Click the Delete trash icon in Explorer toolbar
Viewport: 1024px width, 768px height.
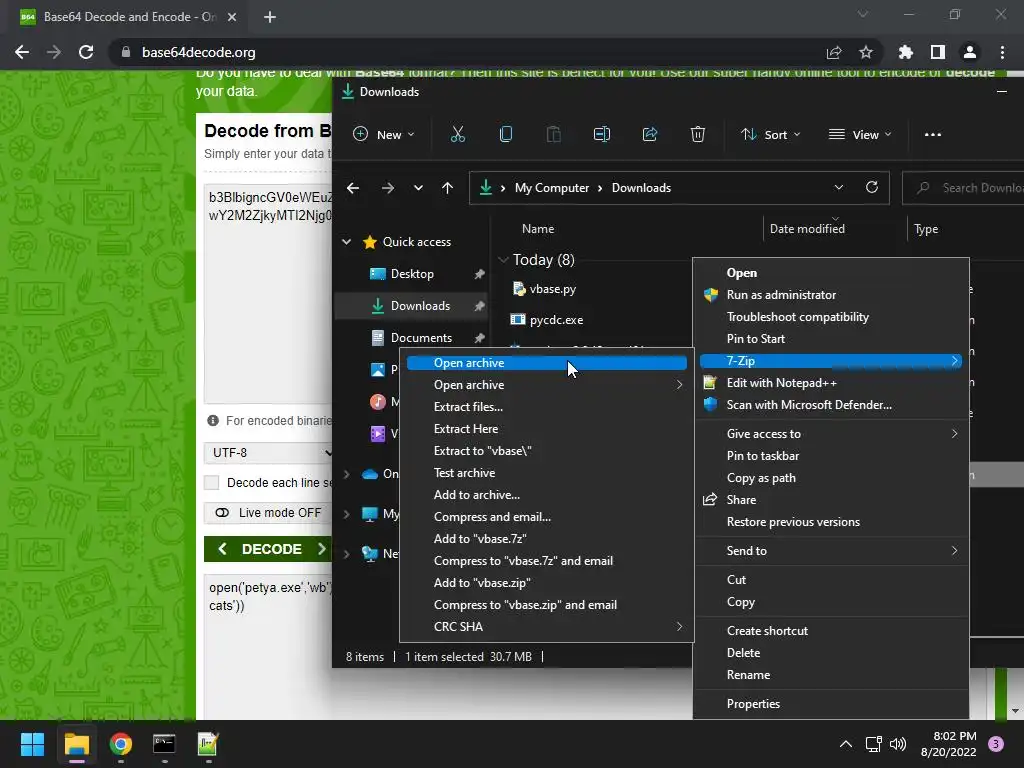point(697,135)
